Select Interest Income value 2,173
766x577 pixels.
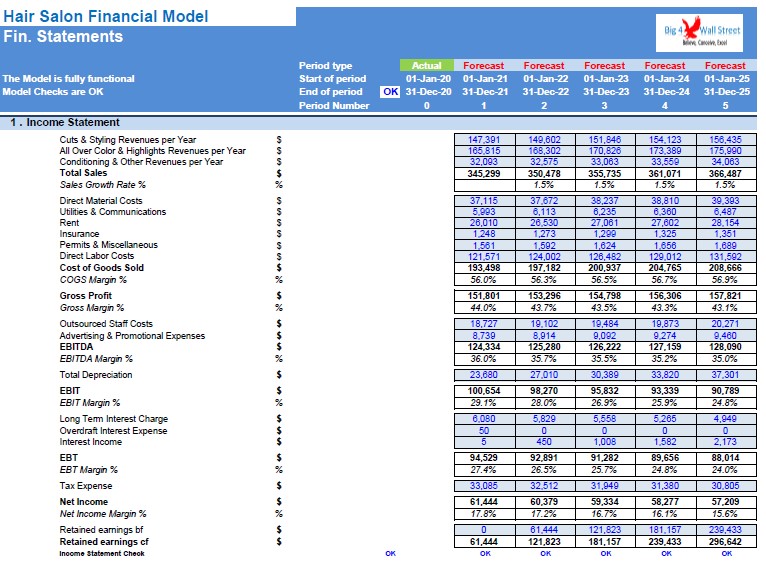[x=726, y=442]
